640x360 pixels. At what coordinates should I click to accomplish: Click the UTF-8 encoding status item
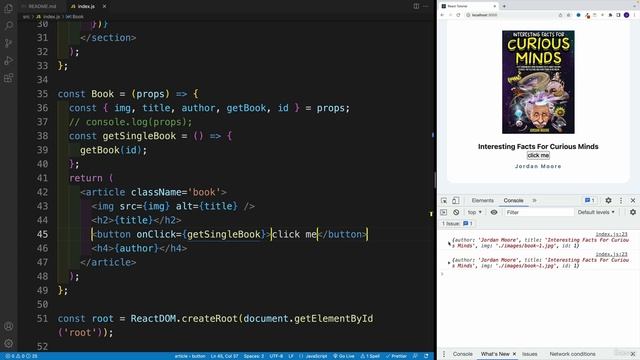[x=276, y=356]
